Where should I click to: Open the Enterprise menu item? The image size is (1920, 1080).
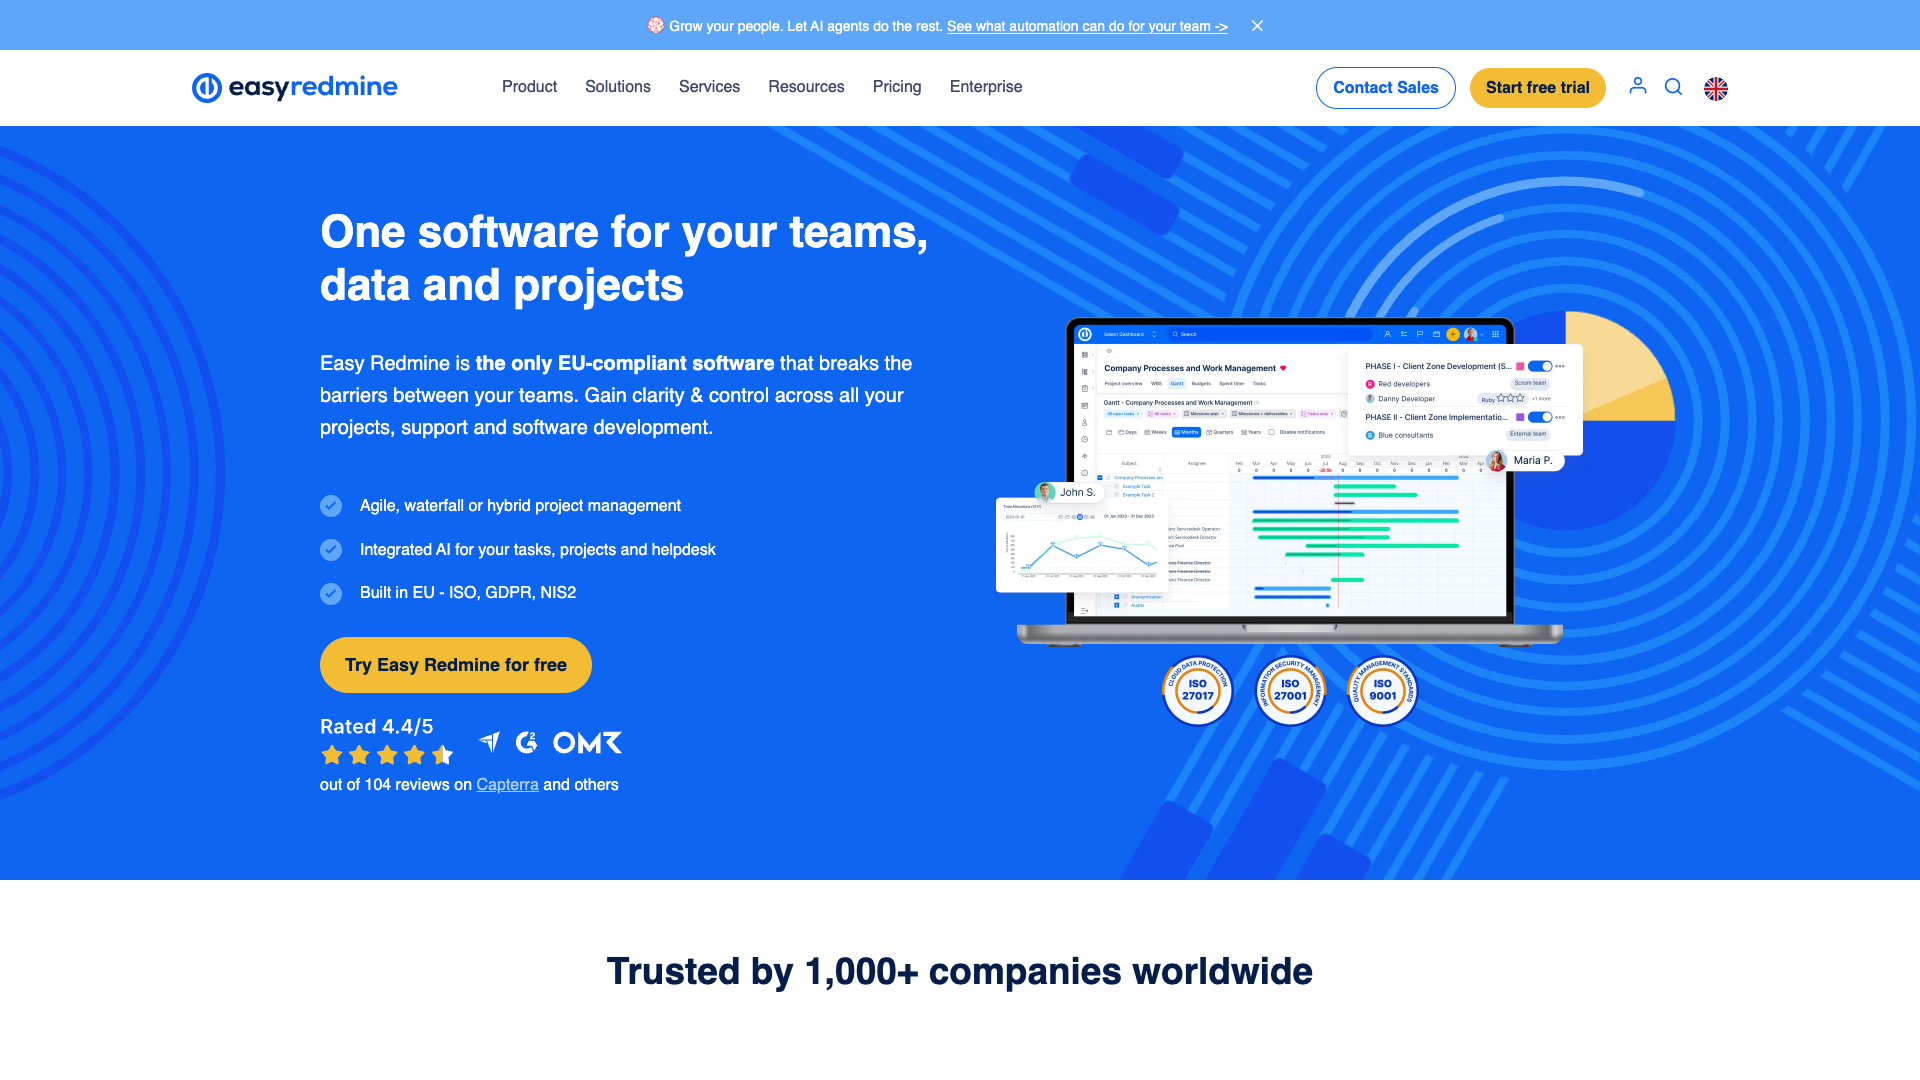pyautogui.click(x=986, y=87)
